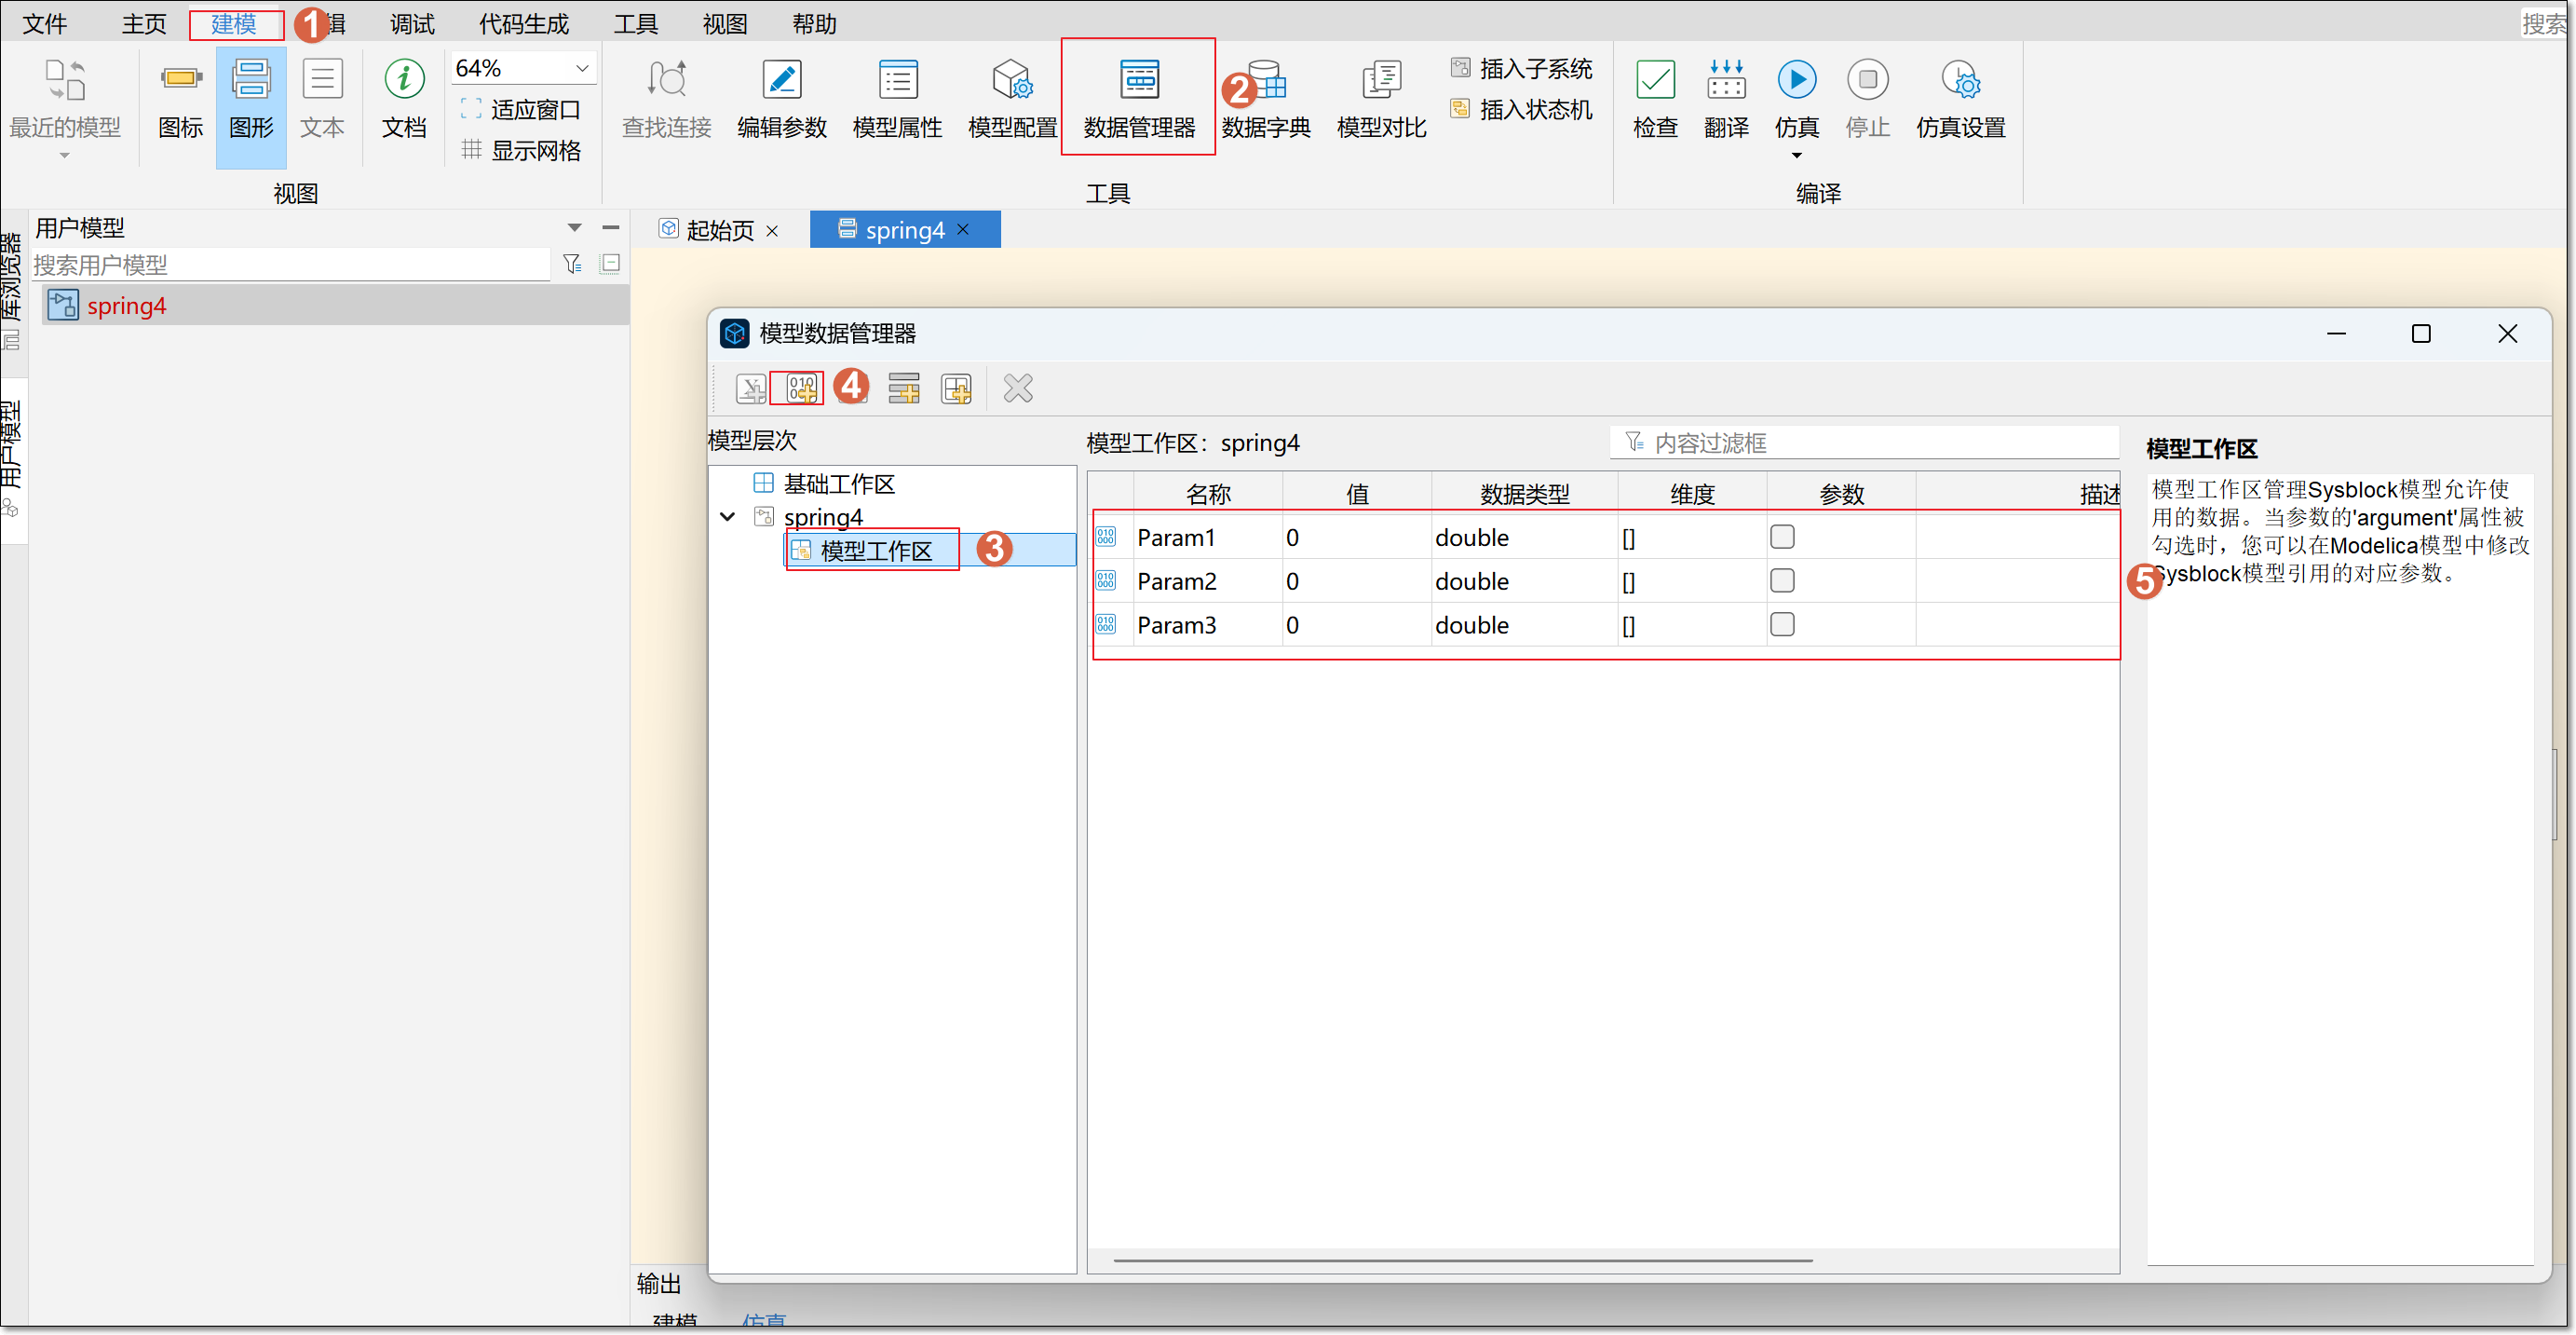Open the 数据管理器 tool
Viewport: 2576px width, 1335px height.
[x=1138, y=97]
